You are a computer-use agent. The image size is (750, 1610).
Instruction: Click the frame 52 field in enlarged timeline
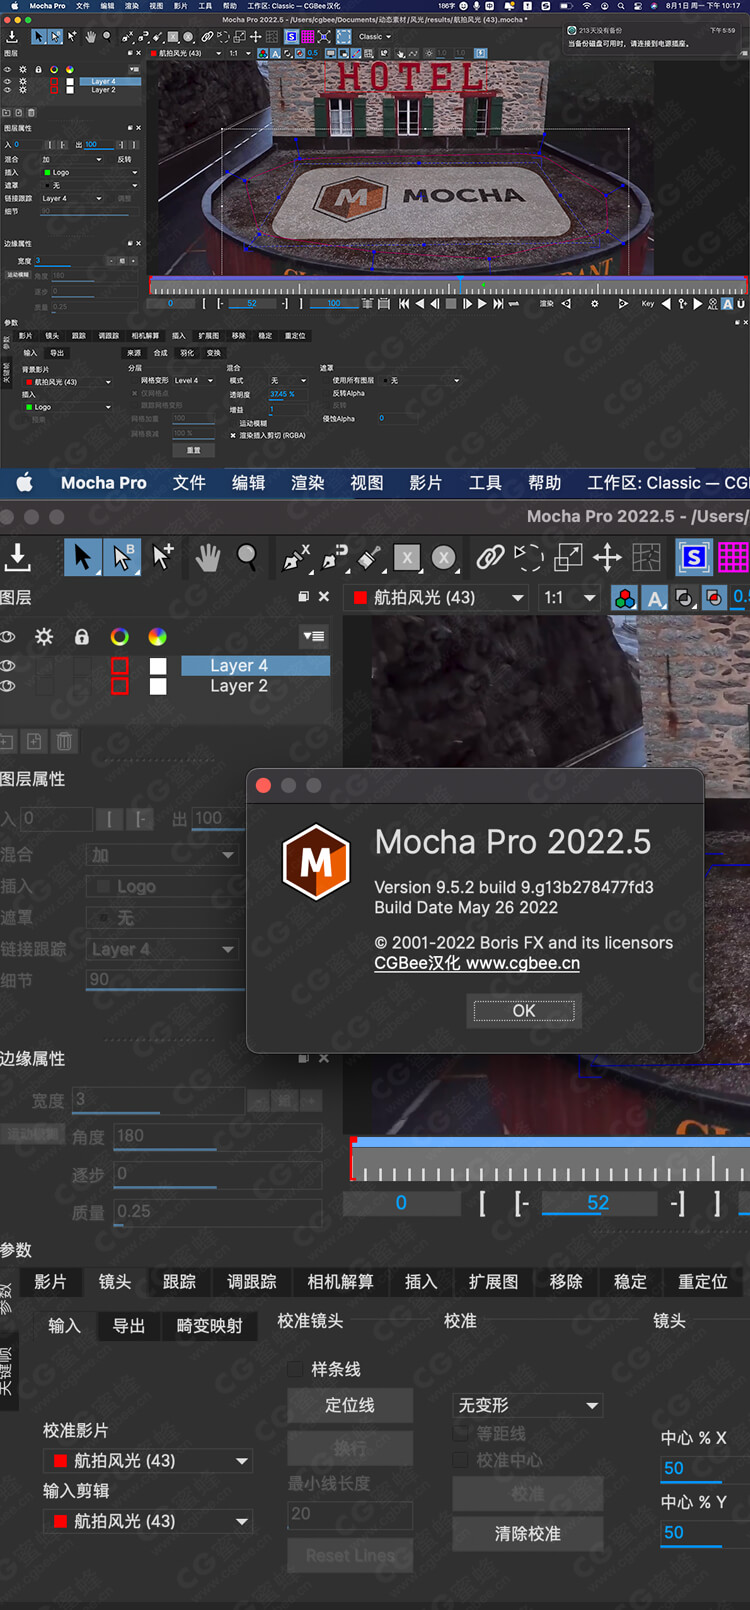click(x=598, y=1203)
